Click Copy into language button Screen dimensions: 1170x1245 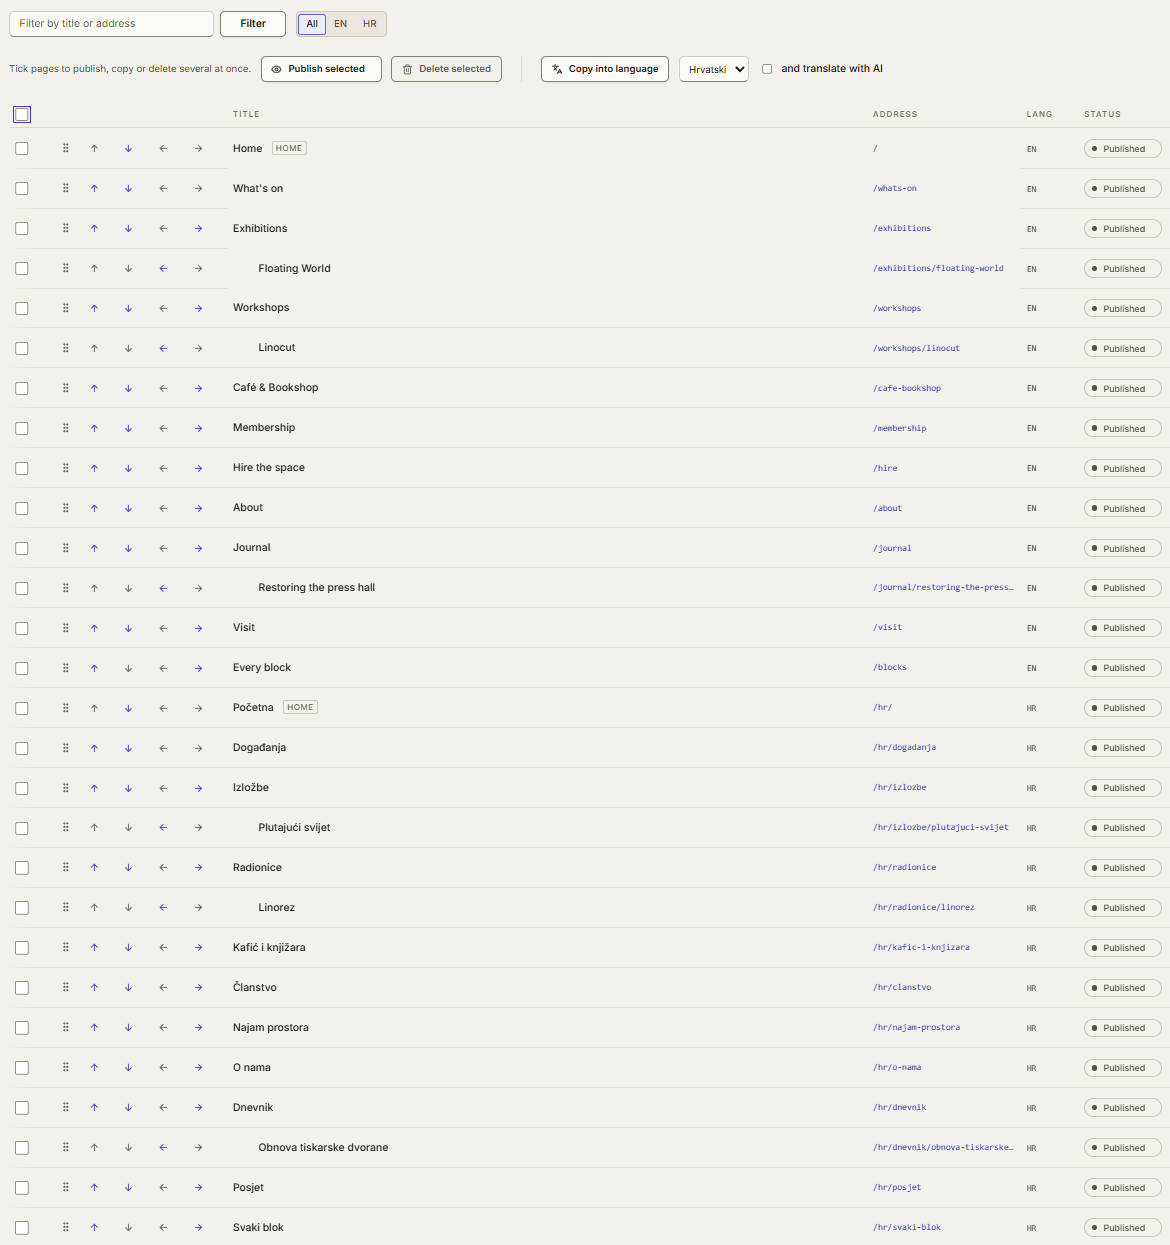(x=605, y=69)
